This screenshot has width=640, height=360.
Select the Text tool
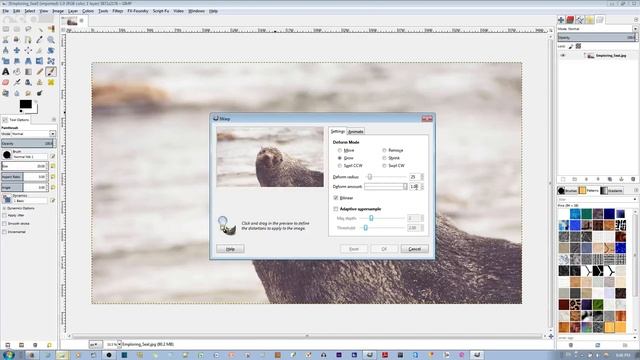click(6, 71)
